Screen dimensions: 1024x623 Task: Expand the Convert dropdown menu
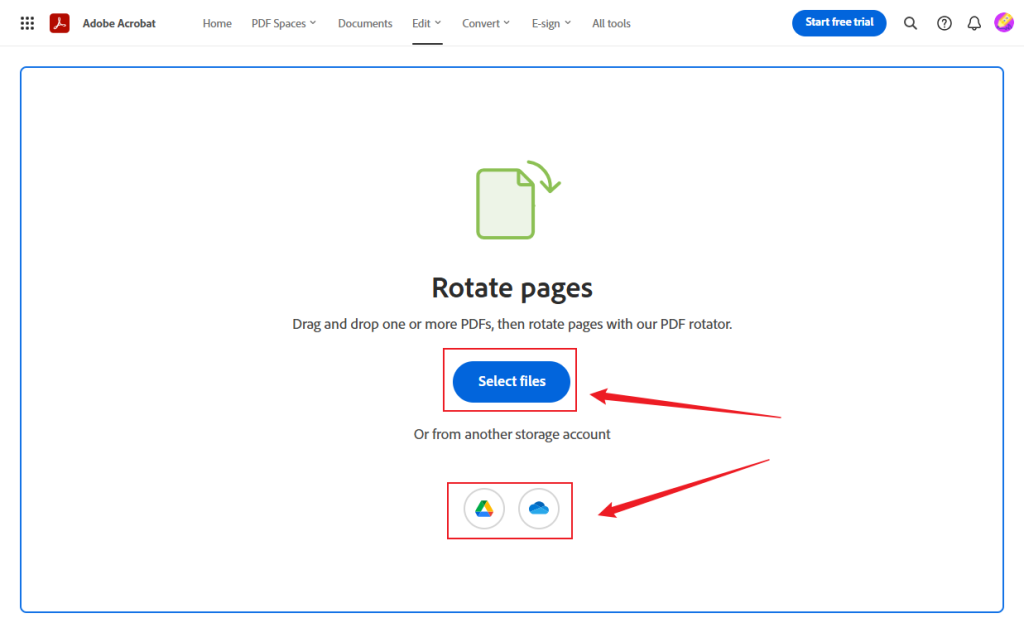pos(486,24)
